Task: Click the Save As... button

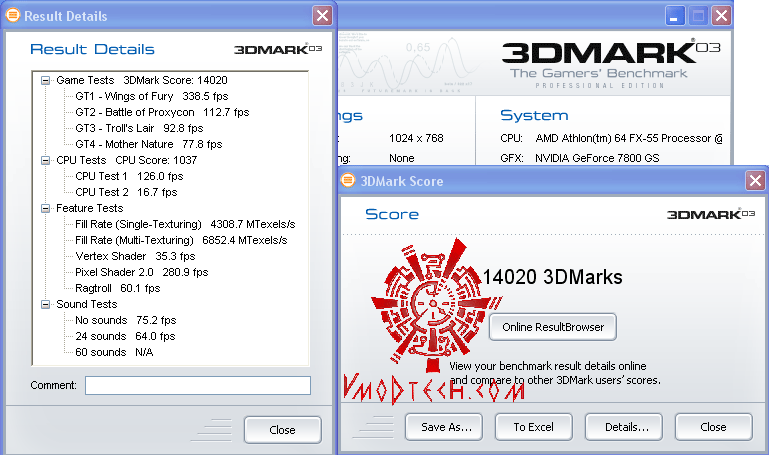Action: click(x=444, y=427)
